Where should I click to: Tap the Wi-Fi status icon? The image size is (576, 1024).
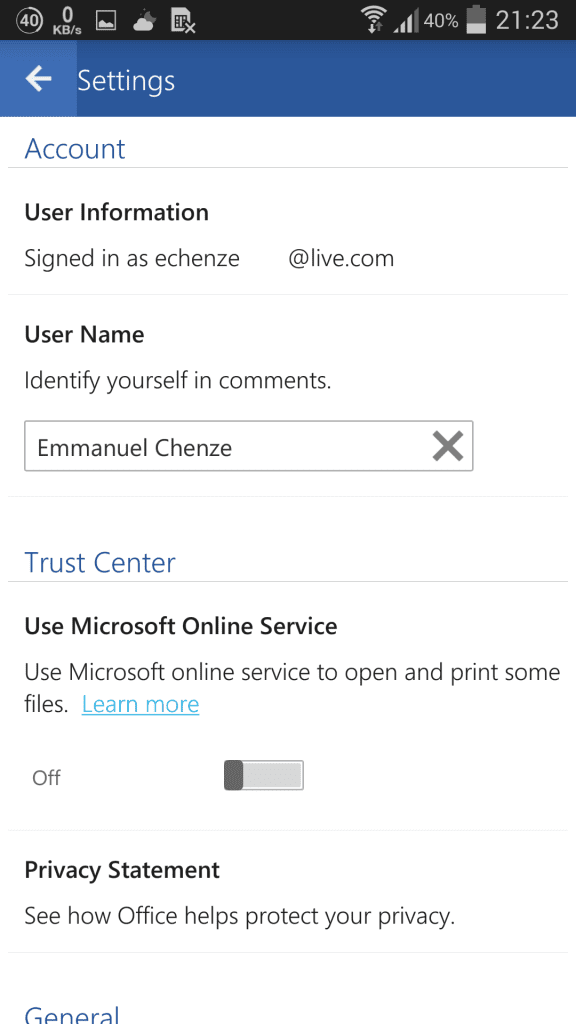[x=374, y=20]
